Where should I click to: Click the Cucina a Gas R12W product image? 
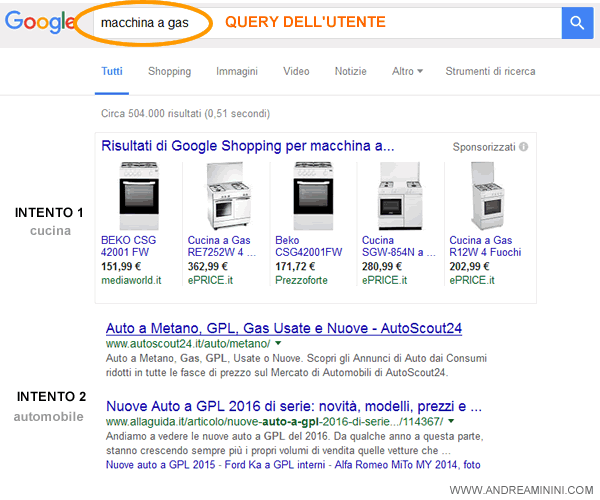click(488, 195)
